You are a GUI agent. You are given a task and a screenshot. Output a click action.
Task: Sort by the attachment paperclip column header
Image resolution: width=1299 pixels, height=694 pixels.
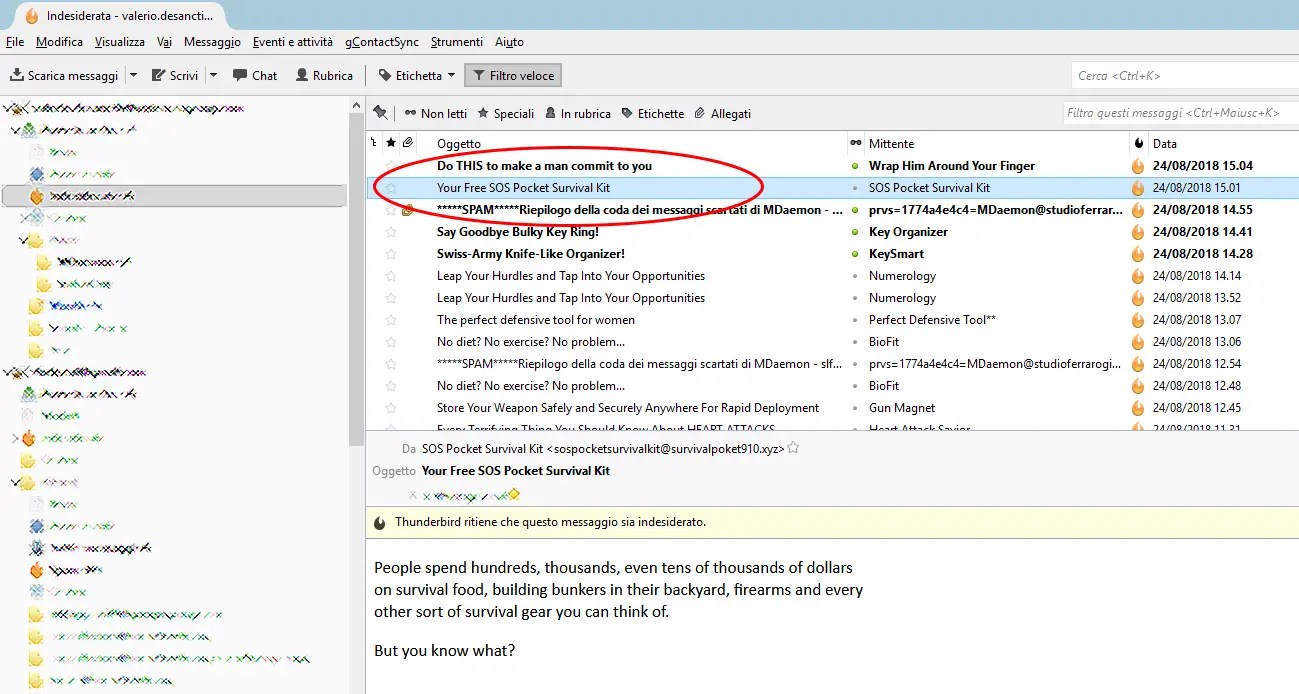click(407, 143)
